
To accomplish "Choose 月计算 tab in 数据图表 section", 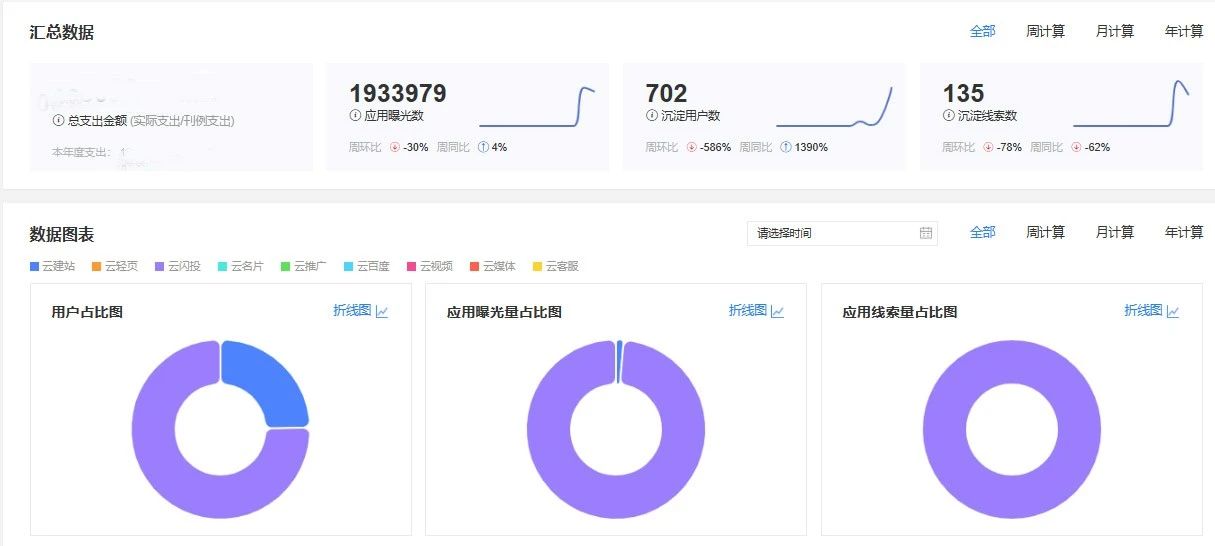I will pyautogui.click(x=1114, y=233).
